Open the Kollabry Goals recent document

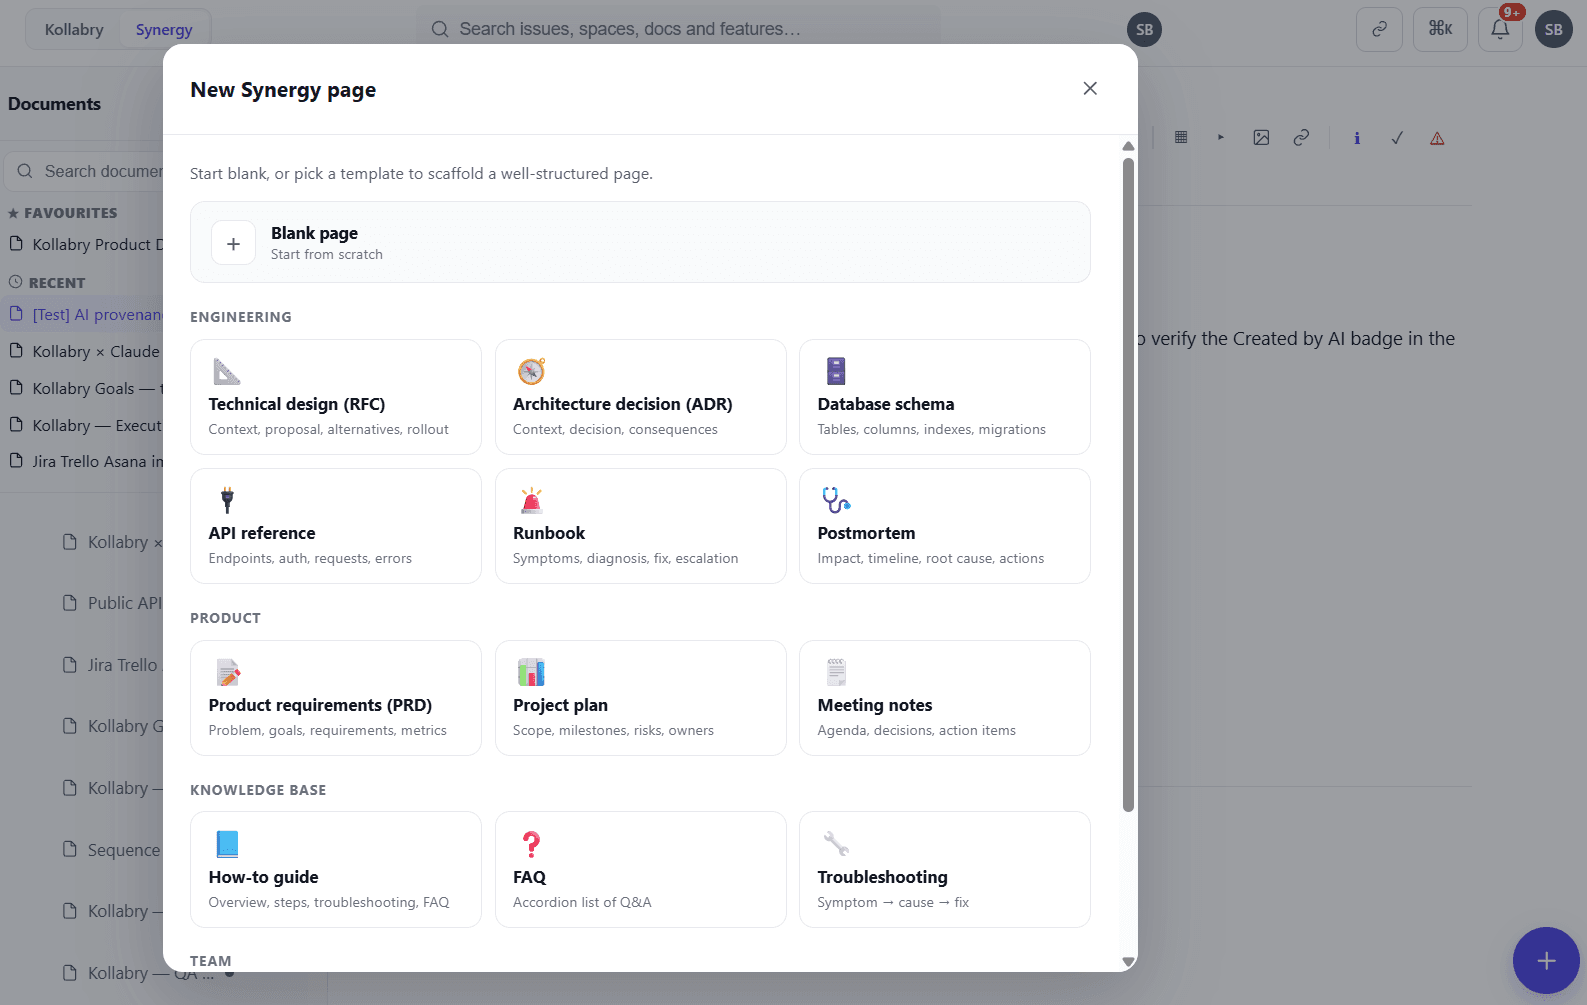pos(85,388)
